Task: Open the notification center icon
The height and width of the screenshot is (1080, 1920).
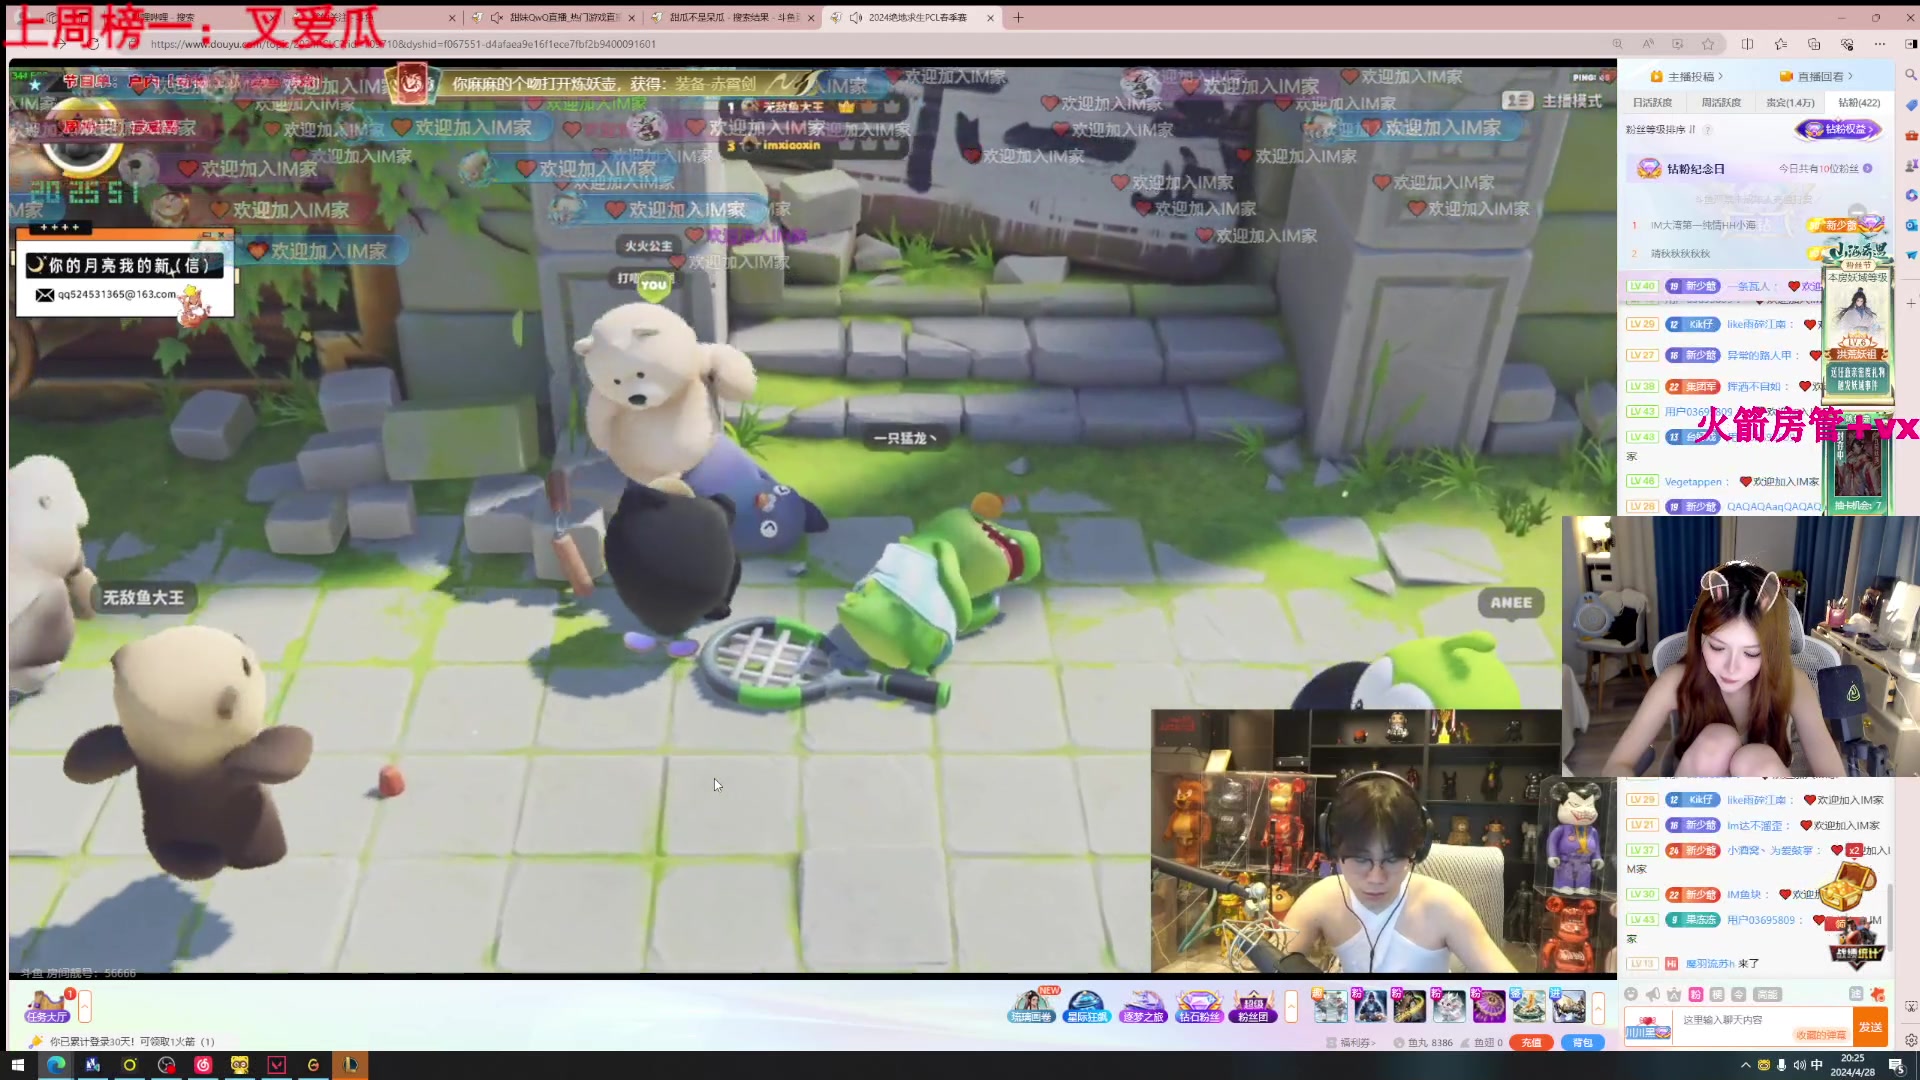Action: coord(1896,1065)
